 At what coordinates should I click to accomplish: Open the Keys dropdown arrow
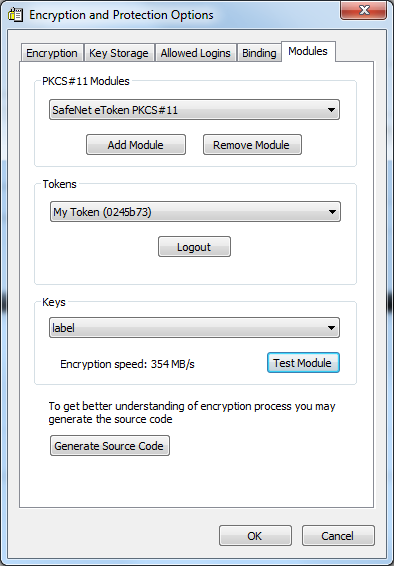(x=331, y=328)
